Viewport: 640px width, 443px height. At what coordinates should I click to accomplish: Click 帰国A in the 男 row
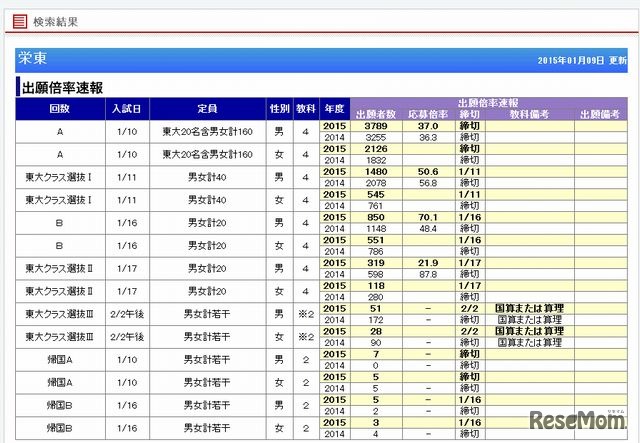pos(60,360)
